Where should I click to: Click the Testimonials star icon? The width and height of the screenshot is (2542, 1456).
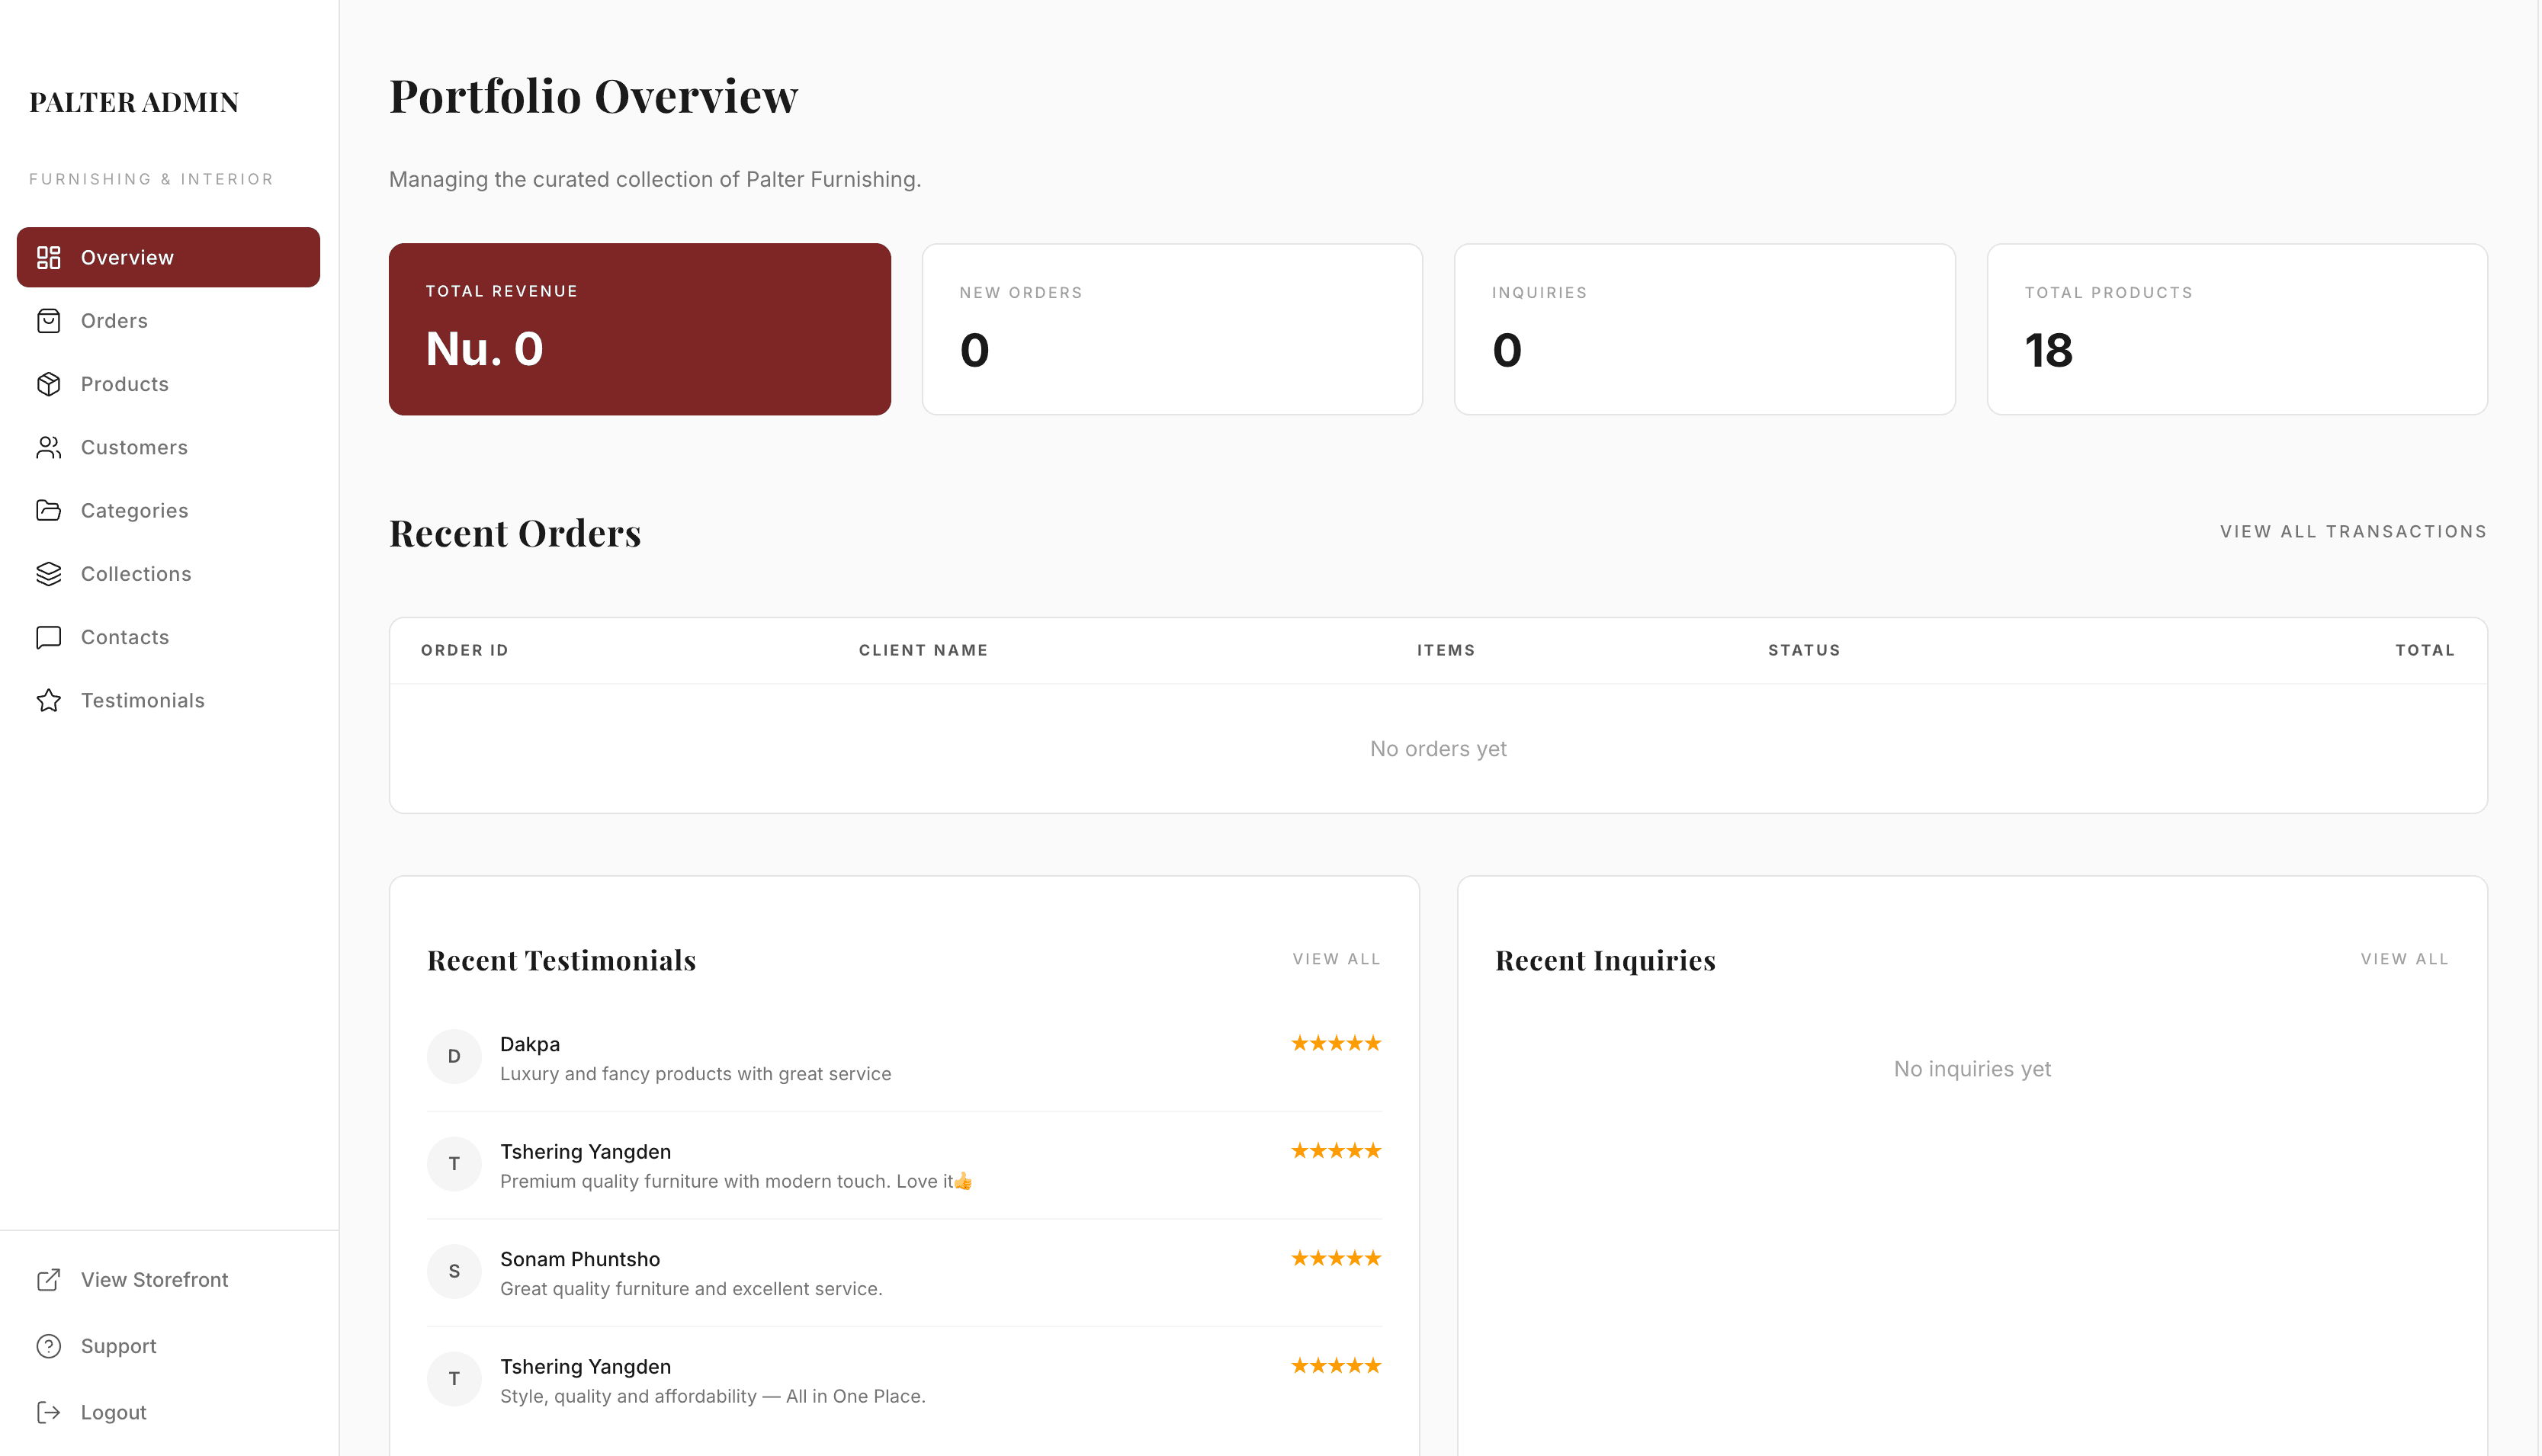[x=48, y=700]
